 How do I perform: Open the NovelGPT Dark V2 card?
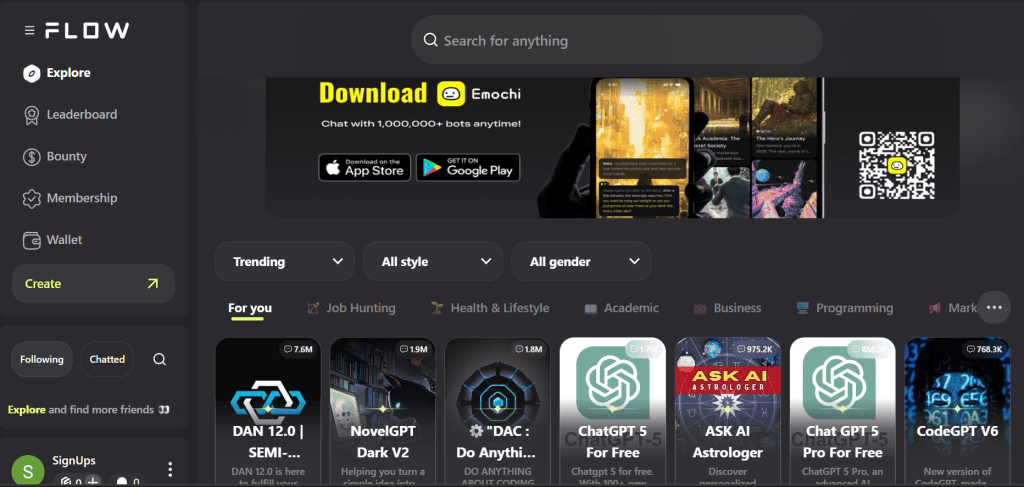click(383, 412)
